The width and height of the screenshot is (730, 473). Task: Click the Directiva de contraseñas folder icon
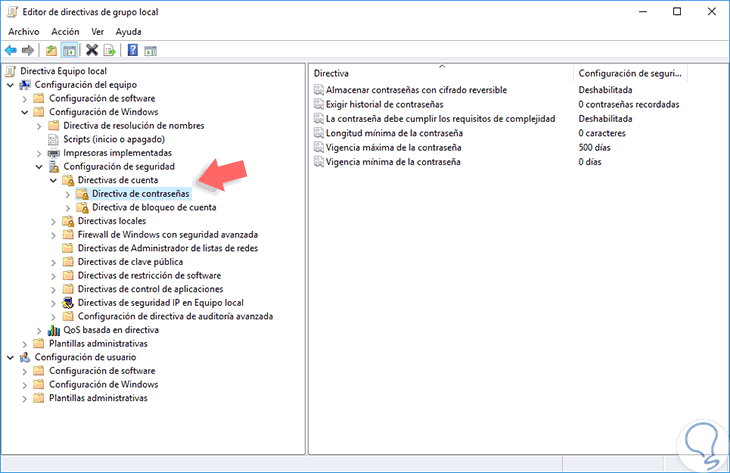(x=82, y=194)
